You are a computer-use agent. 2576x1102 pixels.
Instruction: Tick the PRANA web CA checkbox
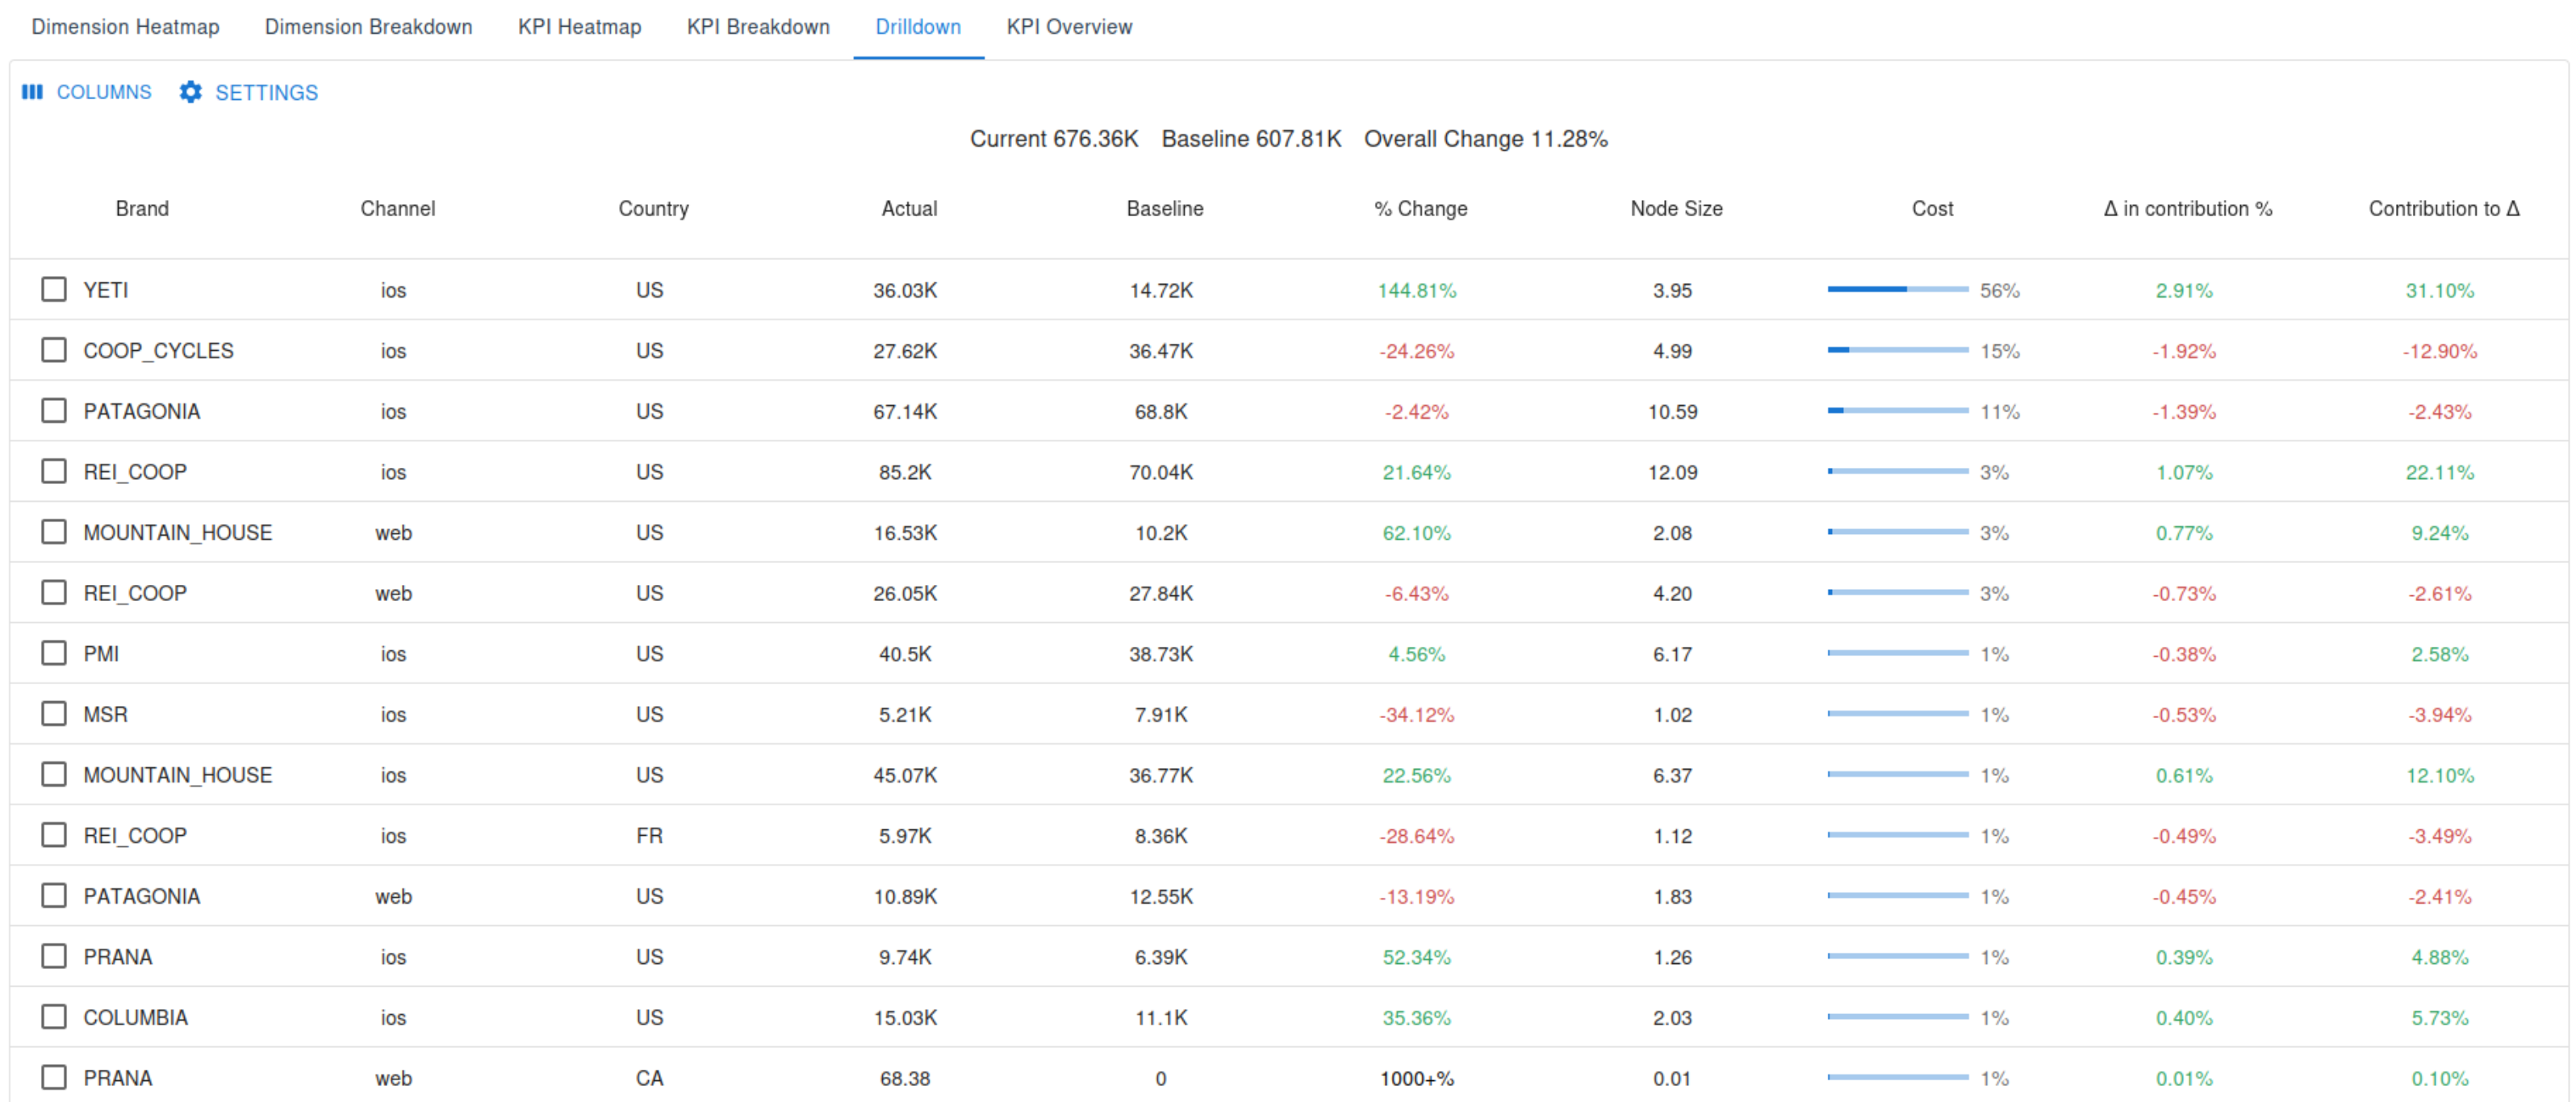point(54,1078)
